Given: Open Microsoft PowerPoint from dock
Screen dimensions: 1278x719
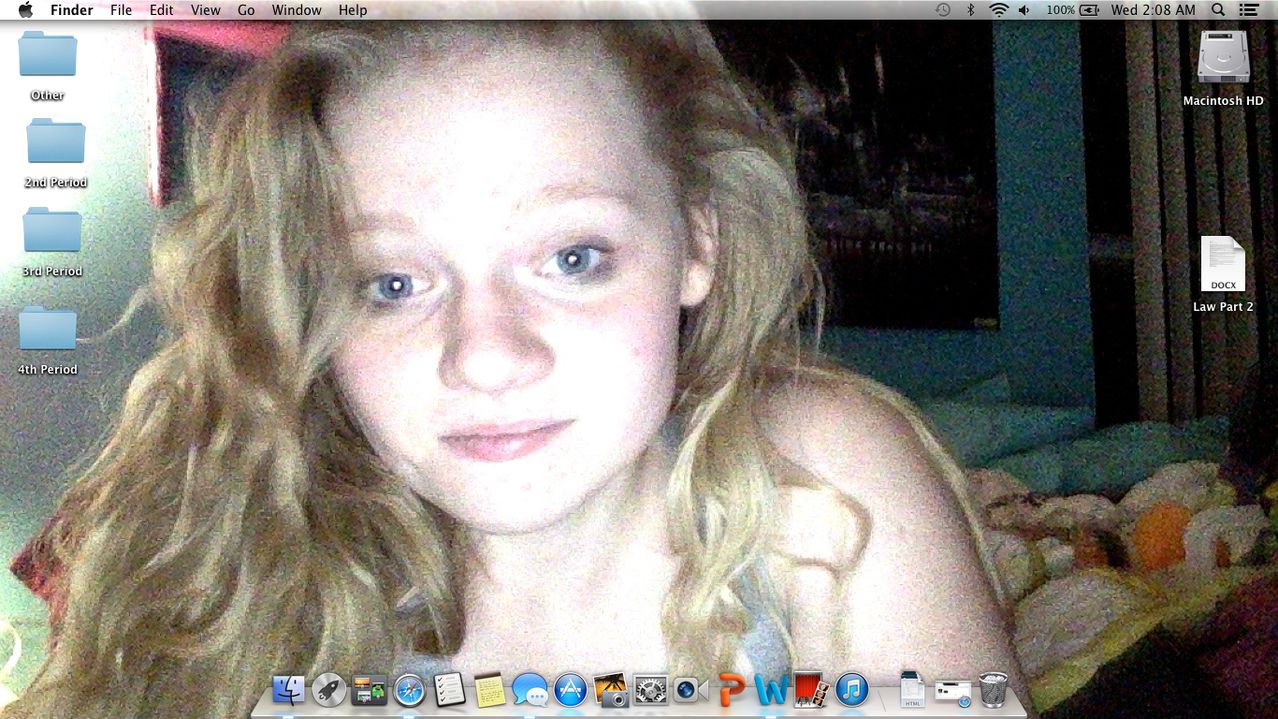Looking at the screenshot, I should click(732, 689).
